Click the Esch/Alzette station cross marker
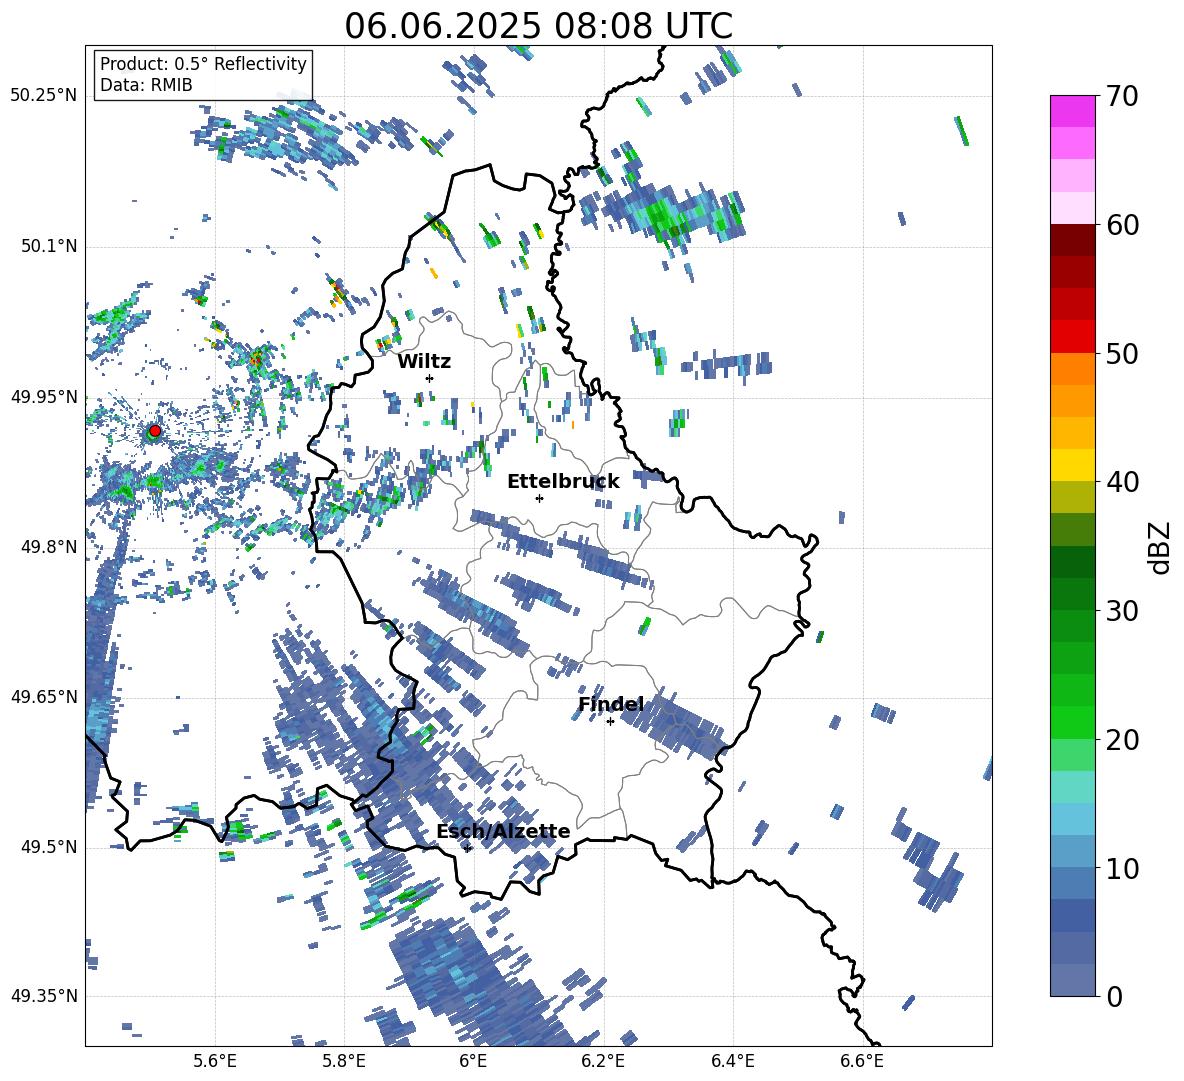The height and width of the screenshot is (1081, 1184). tap(468, 848)
